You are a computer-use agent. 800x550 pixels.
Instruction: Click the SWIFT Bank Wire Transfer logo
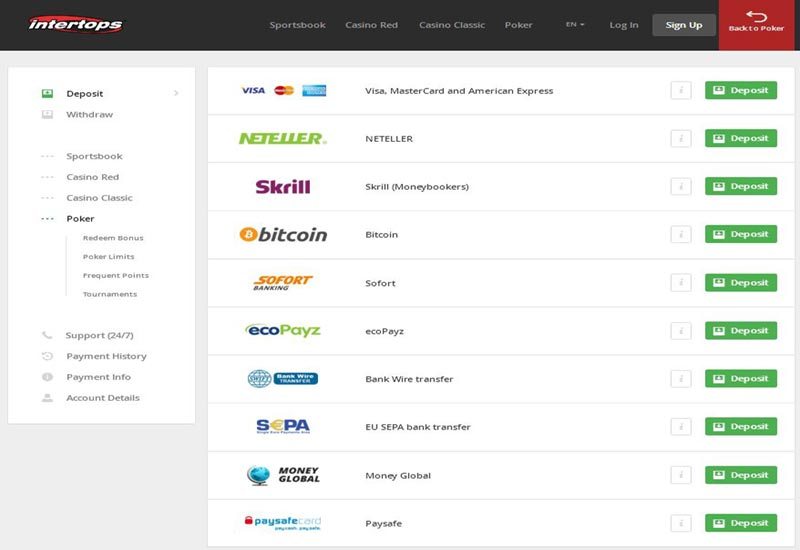coord(283,379)
